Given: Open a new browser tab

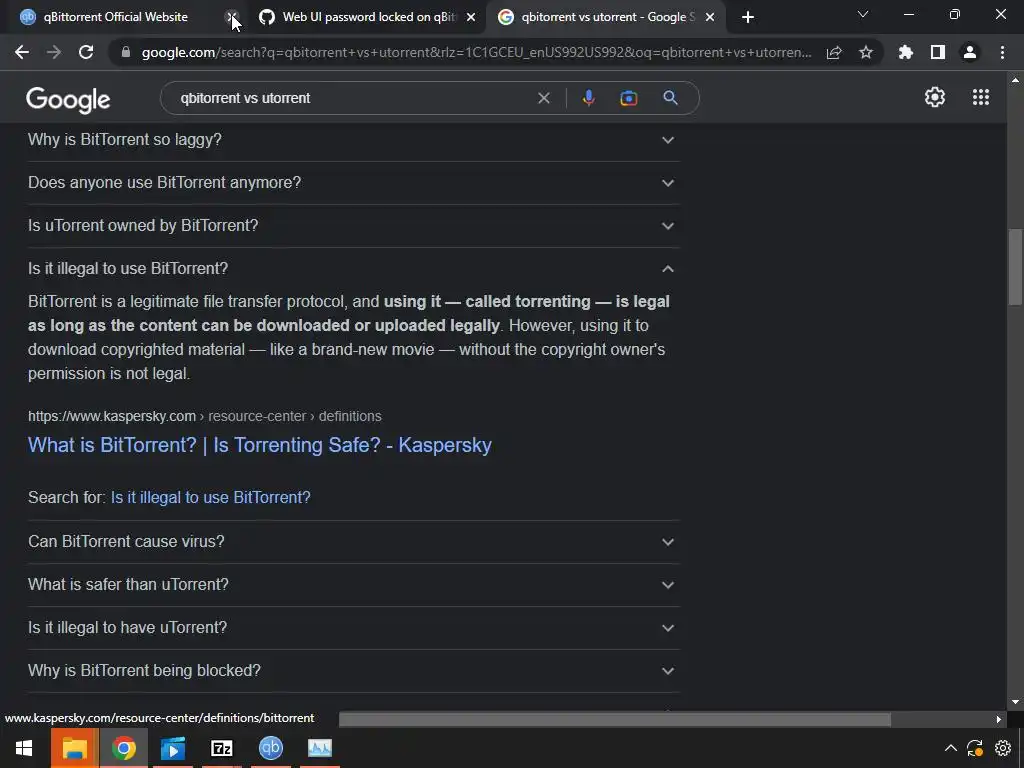Looking at the screenshot, I should point(748,17).
